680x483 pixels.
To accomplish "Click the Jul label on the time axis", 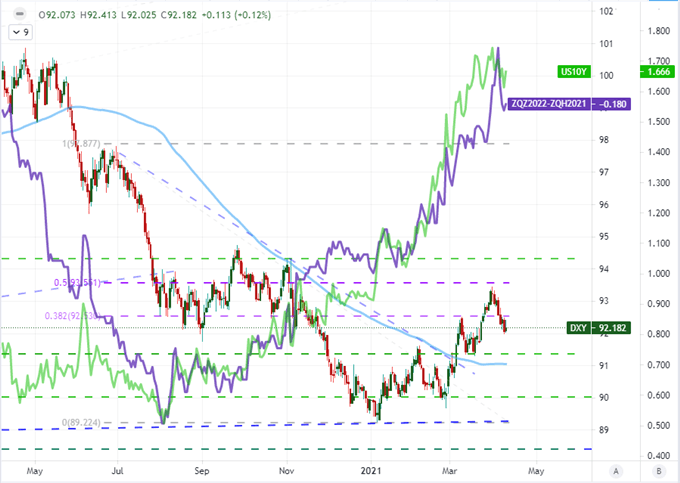I will (117, 471).
